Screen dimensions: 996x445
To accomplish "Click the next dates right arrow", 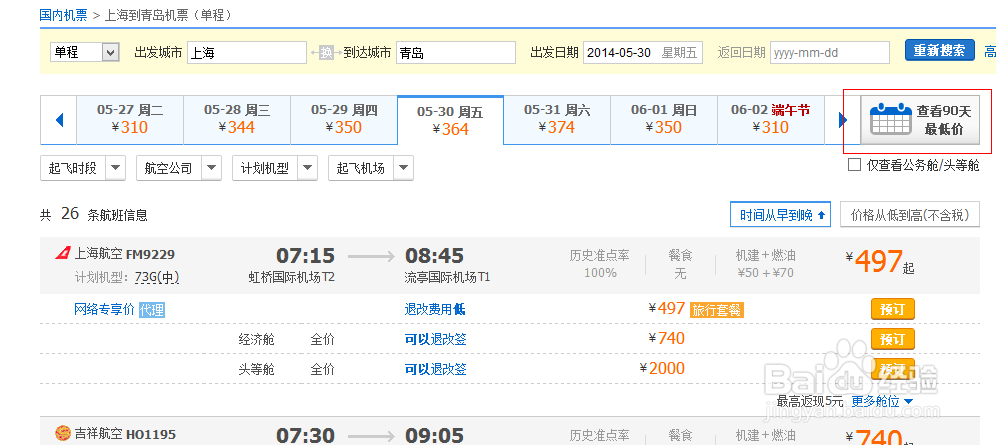I will tap(843, 120).
